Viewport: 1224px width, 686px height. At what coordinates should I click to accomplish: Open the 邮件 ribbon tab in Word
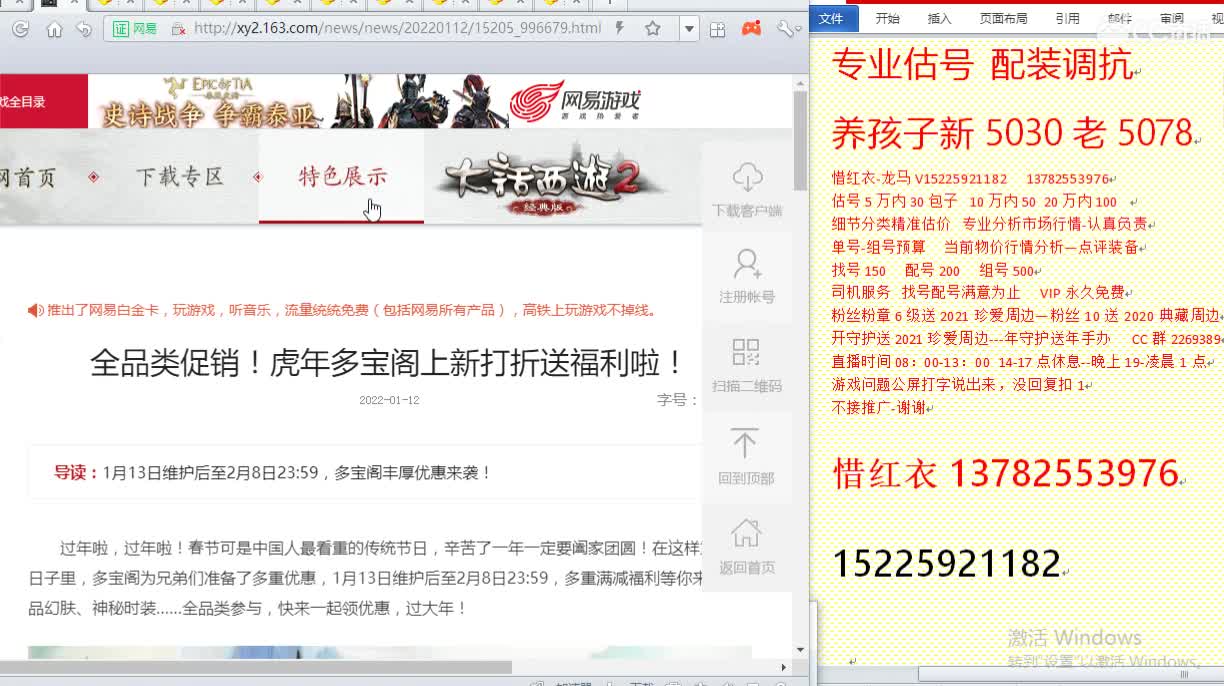(x=1119, y=18)
